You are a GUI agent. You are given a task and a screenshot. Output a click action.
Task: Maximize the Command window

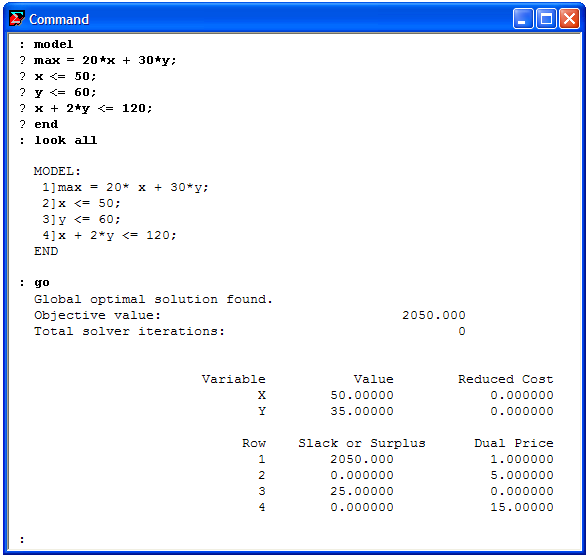pyautogui.click(x=546, y=18)
